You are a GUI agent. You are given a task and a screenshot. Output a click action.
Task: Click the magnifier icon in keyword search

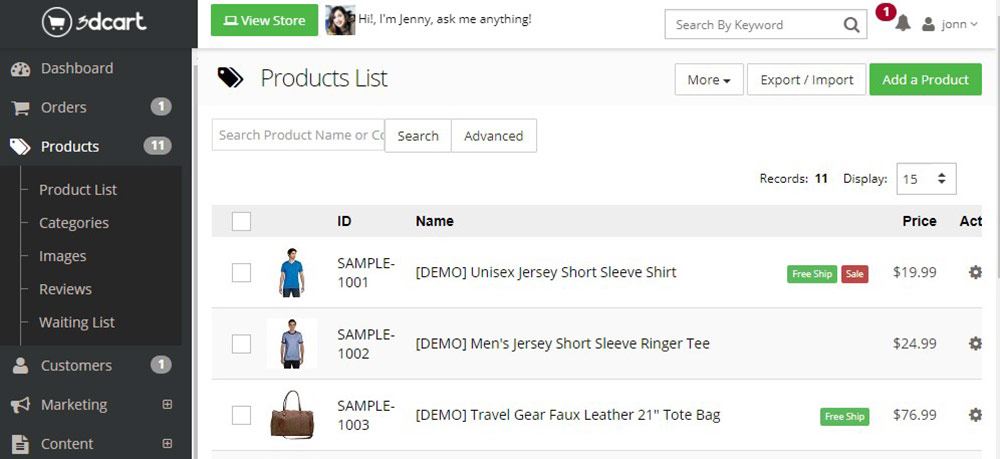coord(851,25)
